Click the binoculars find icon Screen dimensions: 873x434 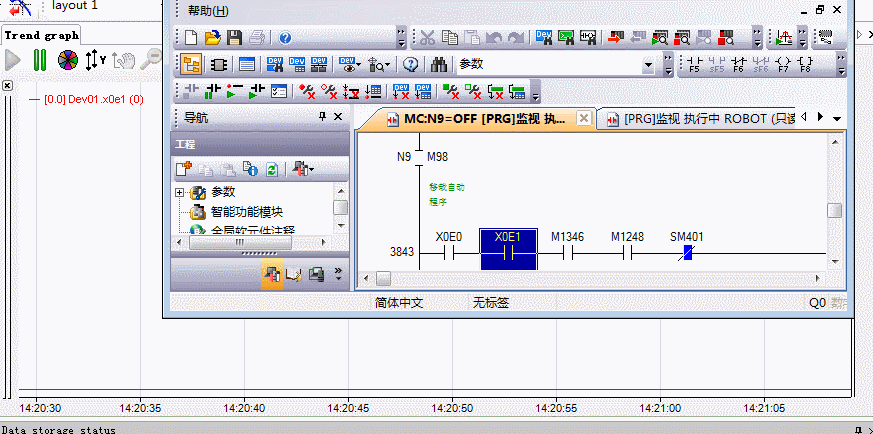point(439,64)
